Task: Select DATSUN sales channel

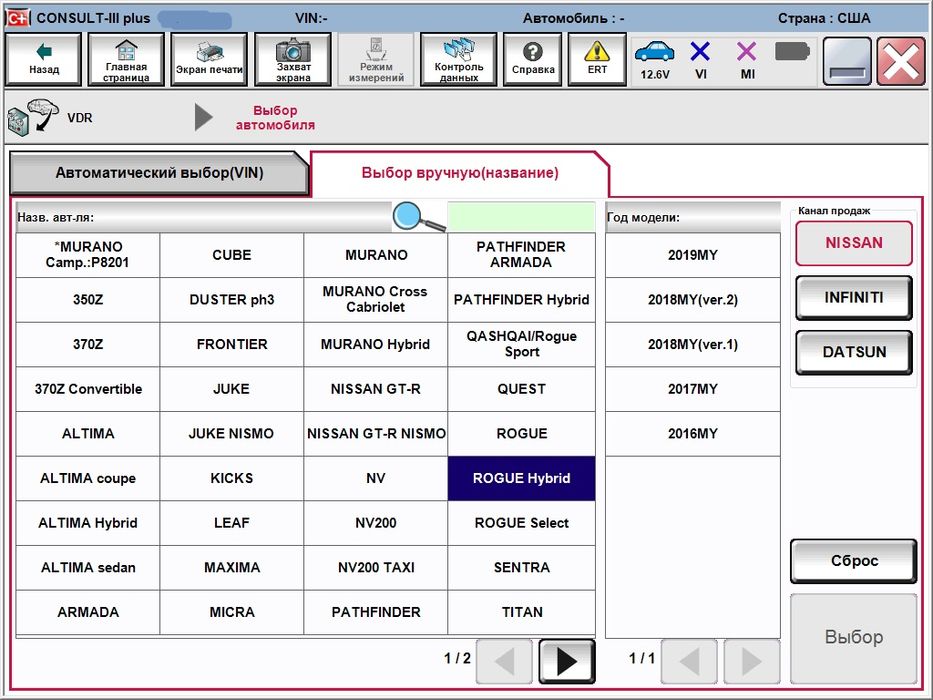Action: (x=854, y=352)
